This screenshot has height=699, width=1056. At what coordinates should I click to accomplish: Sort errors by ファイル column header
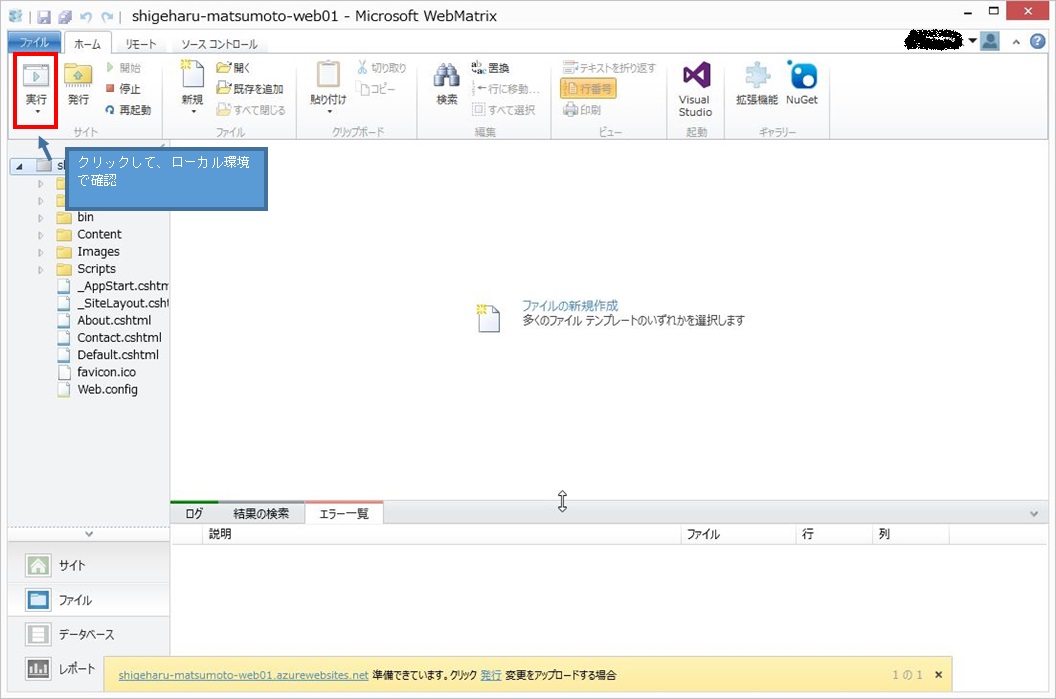[738, 534]
